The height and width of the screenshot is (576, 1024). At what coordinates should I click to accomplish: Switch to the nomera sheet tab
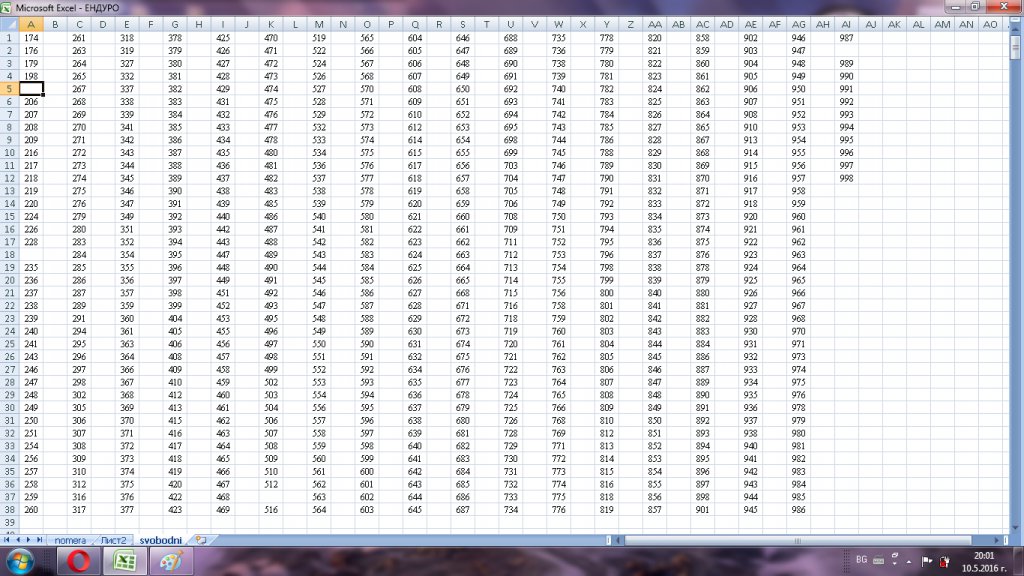(70, 540)
